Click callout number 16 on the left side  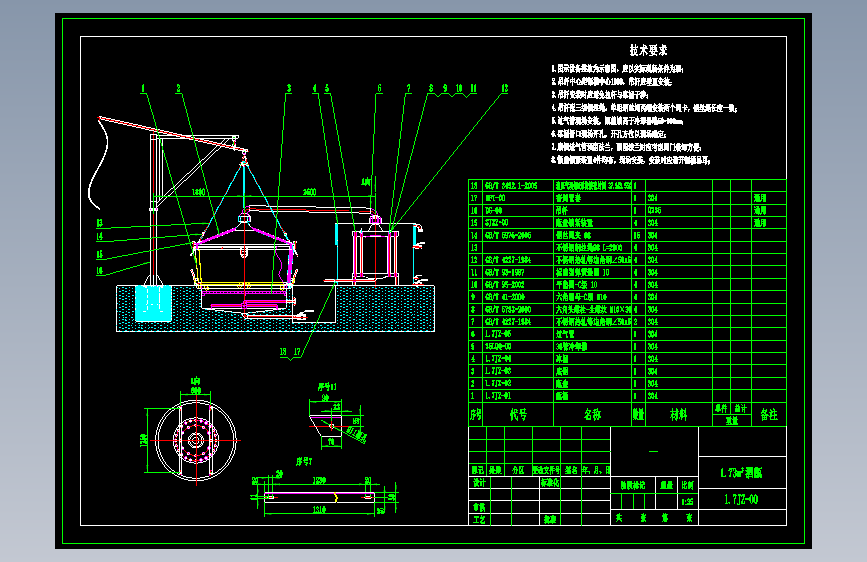100,271
